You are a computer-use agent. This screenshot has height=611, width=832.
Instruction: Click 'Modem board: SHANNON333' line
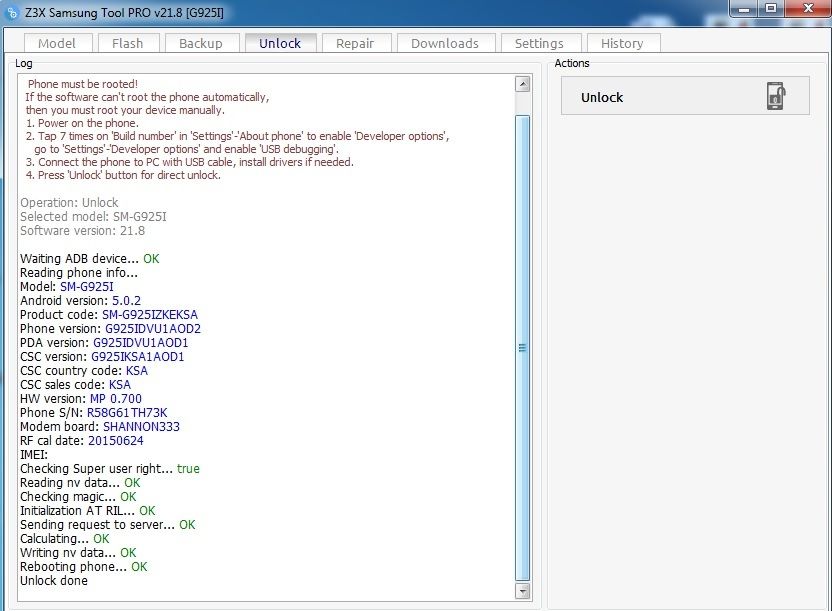100,427
